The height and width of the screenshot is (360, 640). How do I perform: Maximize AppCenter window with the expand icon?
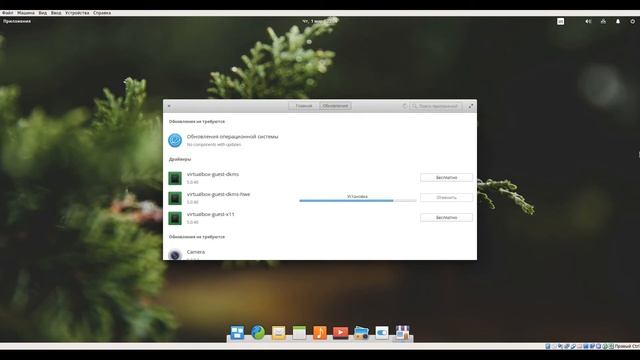tap(471, 106)
